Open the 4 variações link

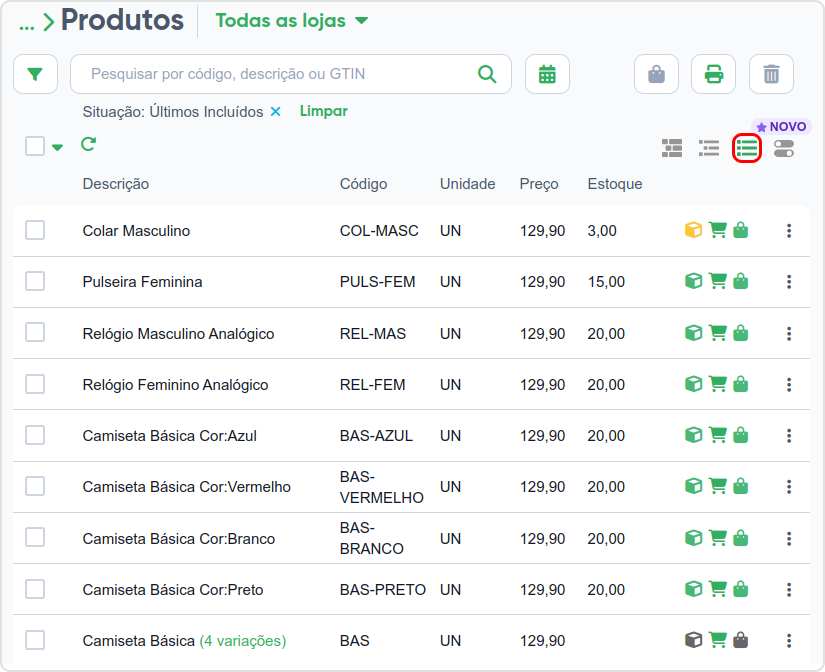coord(243,641)
